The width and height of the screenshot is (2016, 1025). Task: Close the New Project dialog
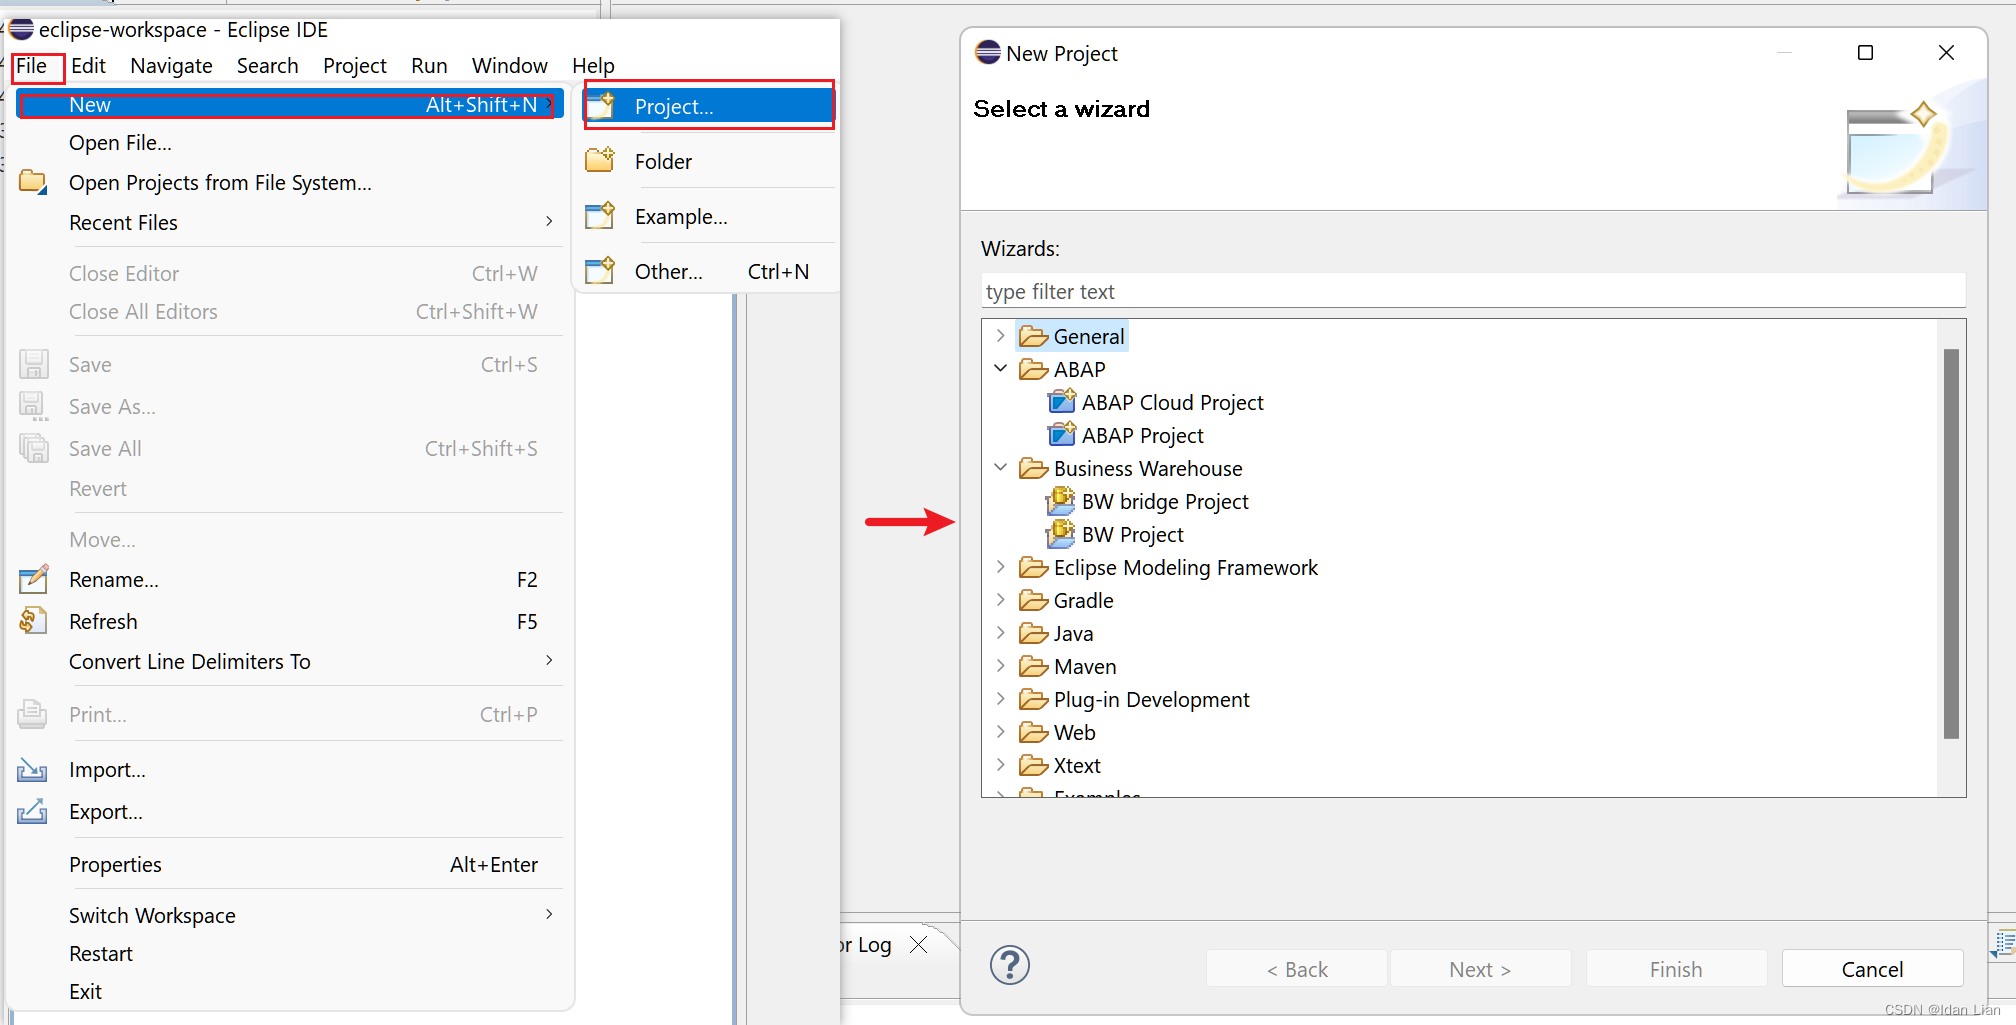click(x=1946, y=52)
